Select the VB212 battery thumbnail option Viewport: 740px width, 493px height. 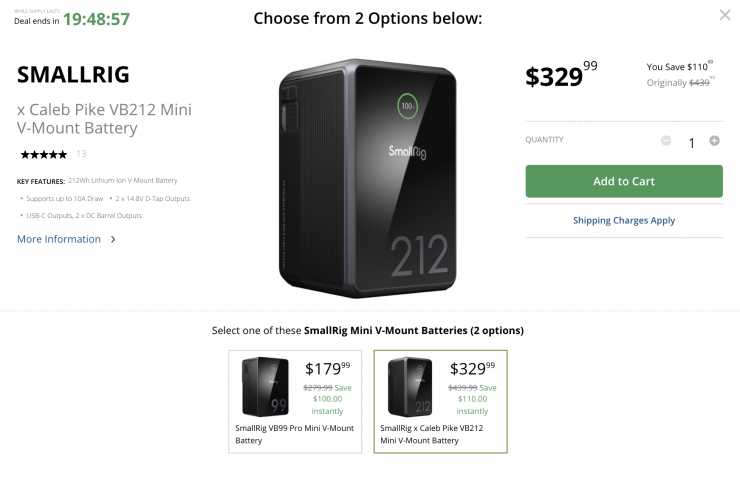coord(410,387)
